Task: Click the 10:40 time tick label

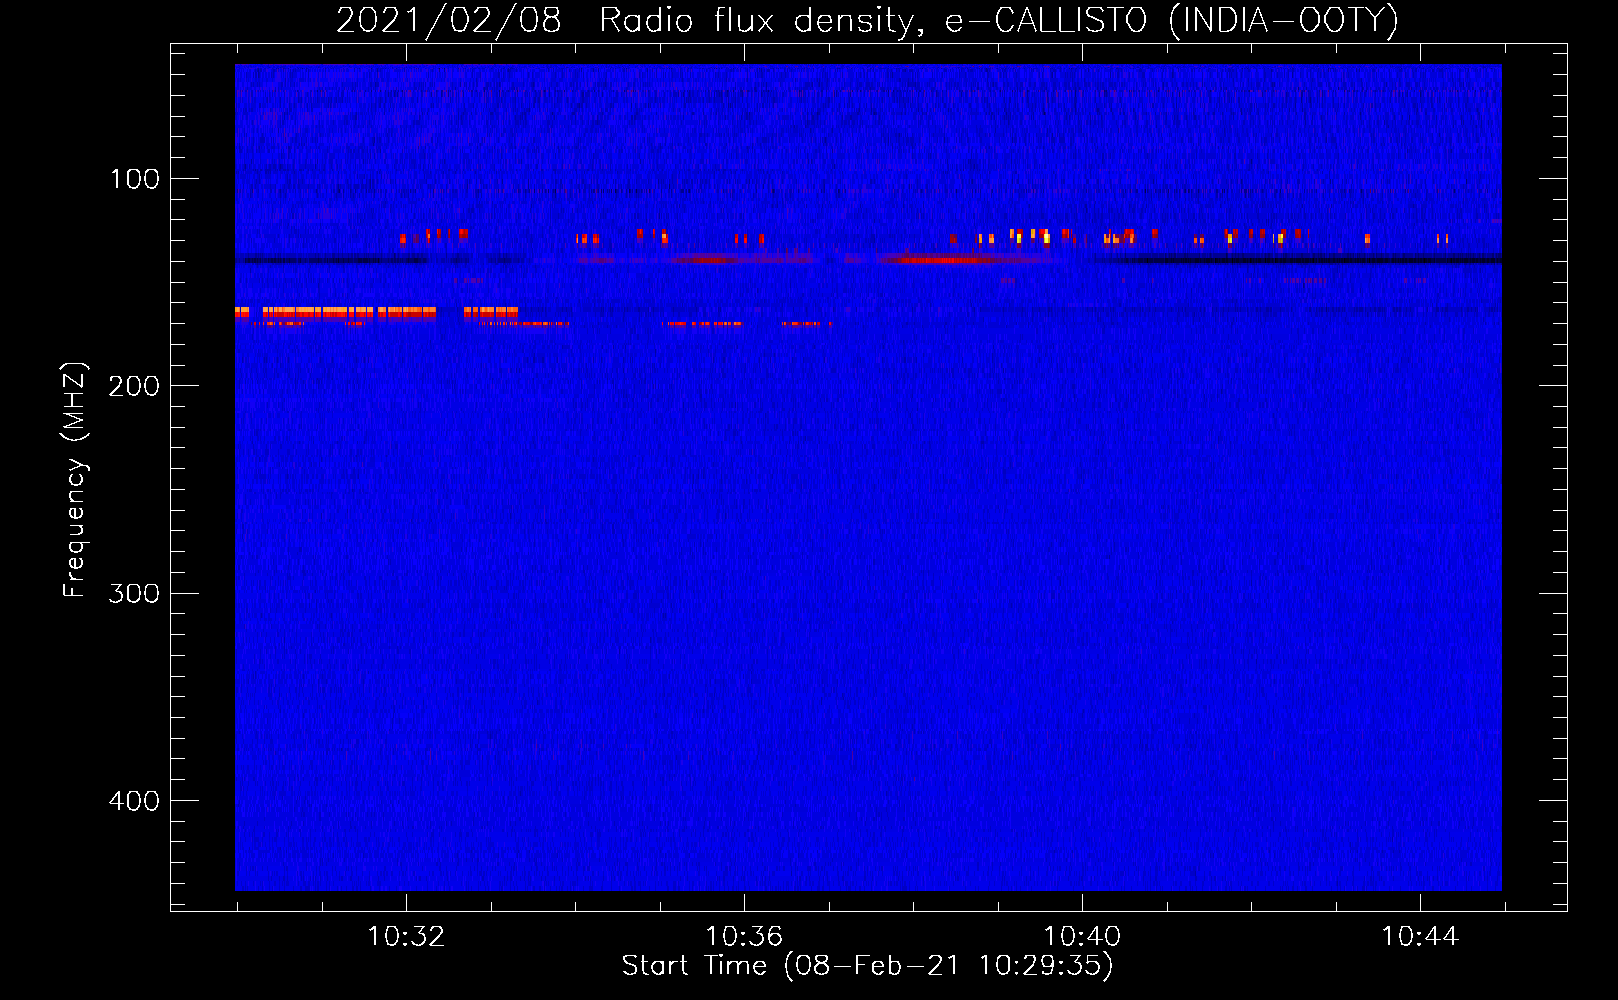Action: (x=1082, y=937)
